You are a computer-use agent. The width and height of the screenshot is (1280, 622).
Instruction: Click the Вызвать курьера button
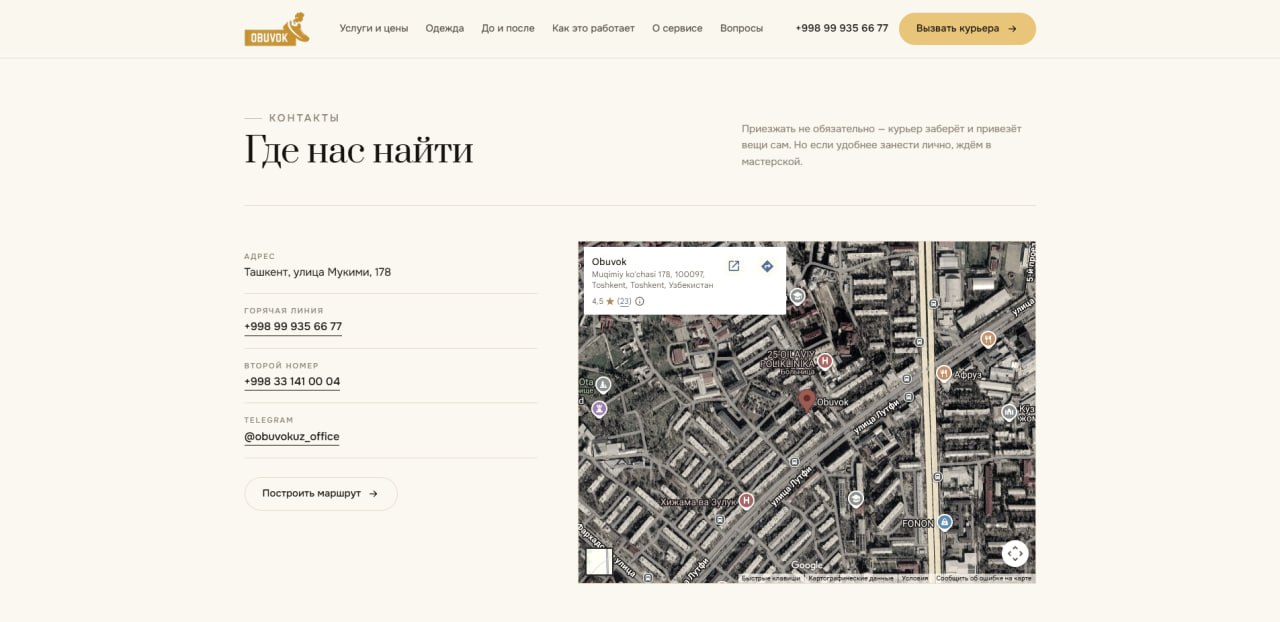point(967,29)
